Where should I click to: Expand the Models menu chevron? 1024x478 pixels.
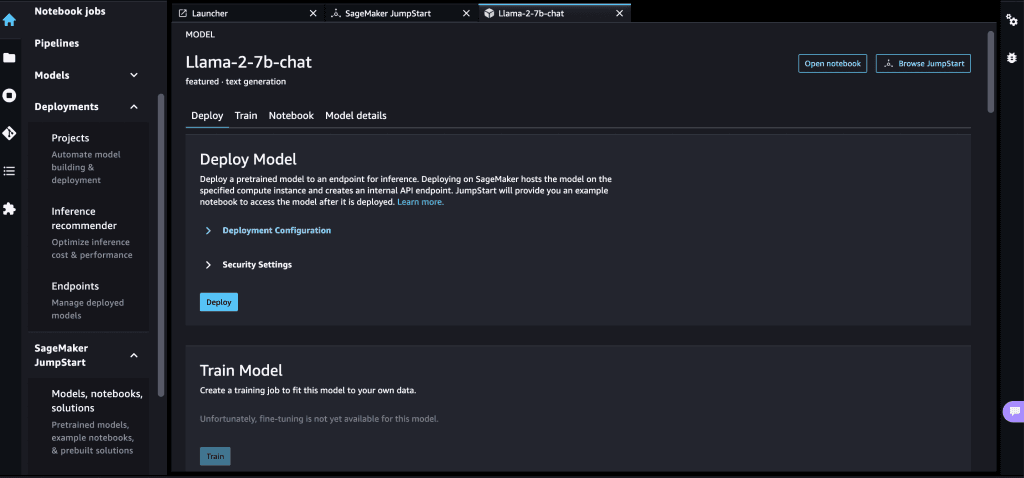tap(134, 75)
